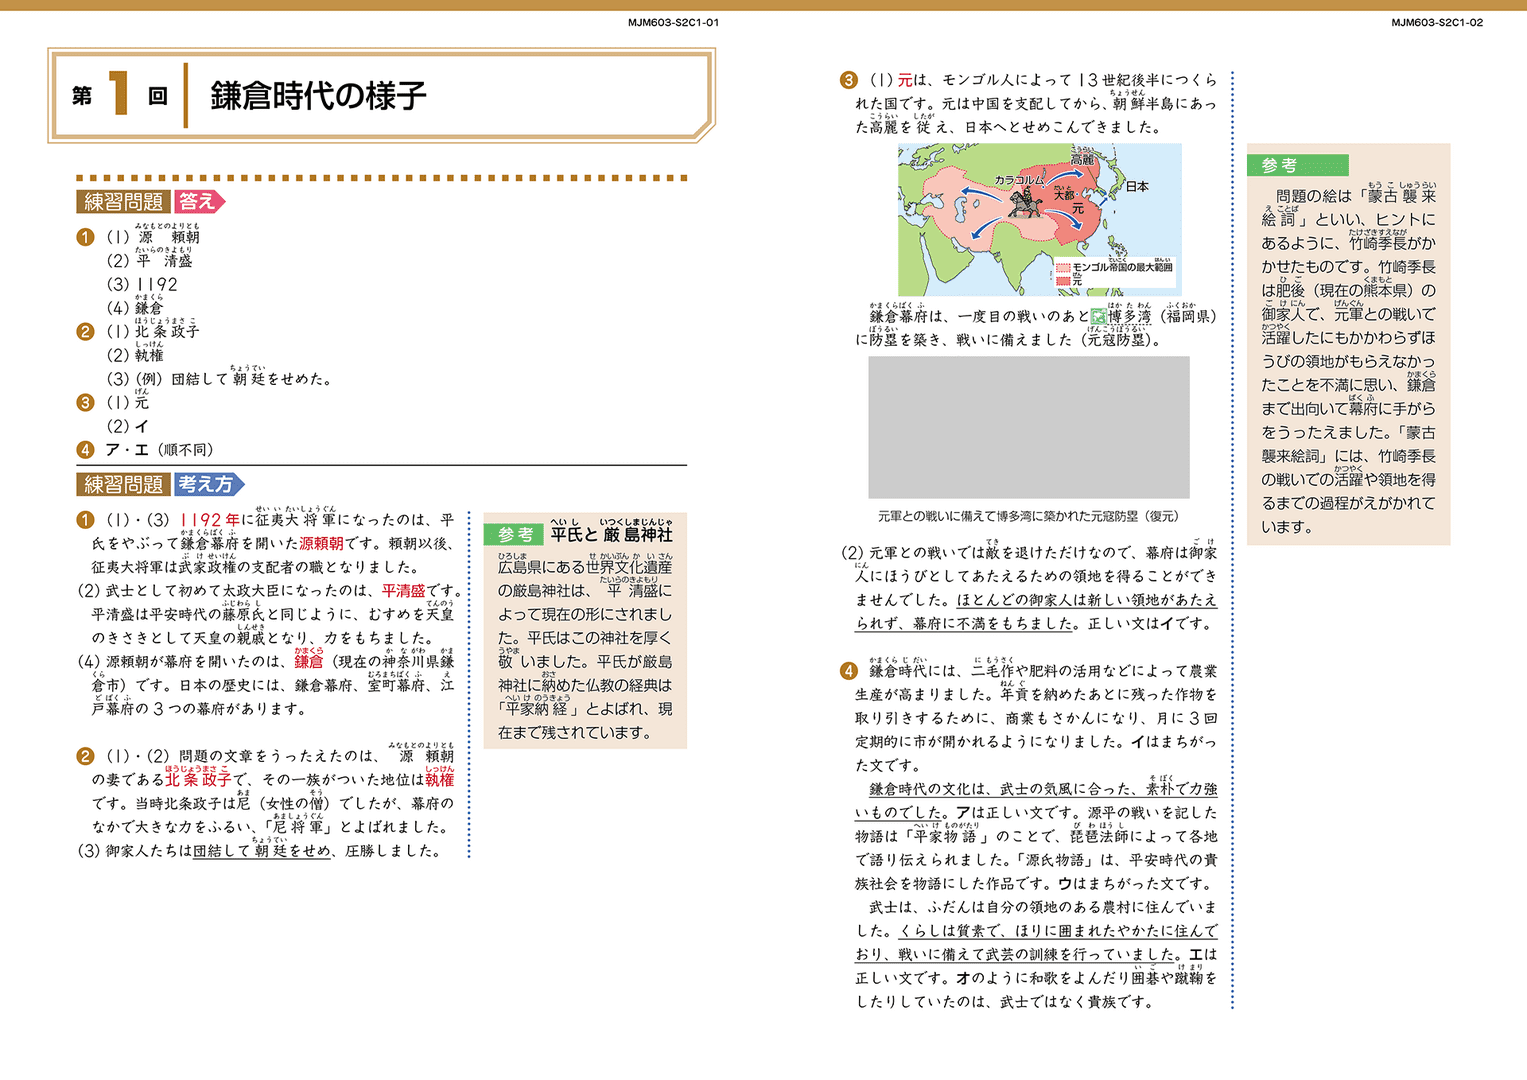
Task: Click the 大都 label on the map
Action: pyautogui.click(x=1063, y=195)
